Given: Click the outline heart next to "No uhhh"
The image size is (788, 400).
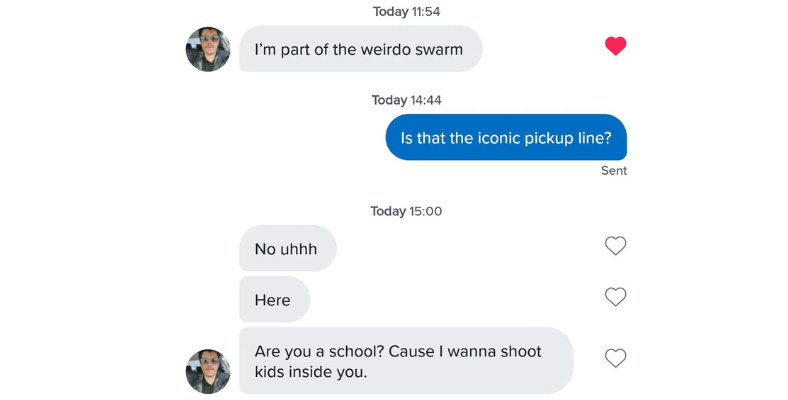Looking at the screenshot, I should click(615, 246).
